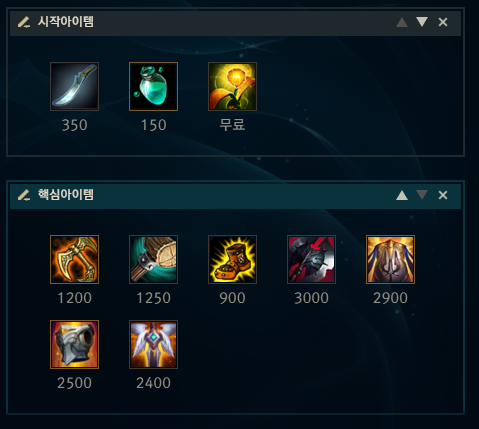Click the 핵심아이템 block title text
The image size is (479, 429).
(66, 195)
